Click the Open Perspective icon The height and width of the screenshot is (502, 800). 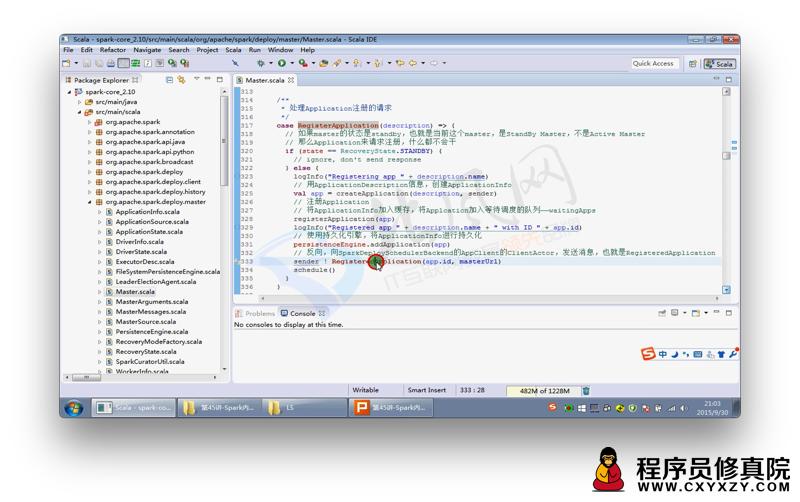[x=692, y=64]
